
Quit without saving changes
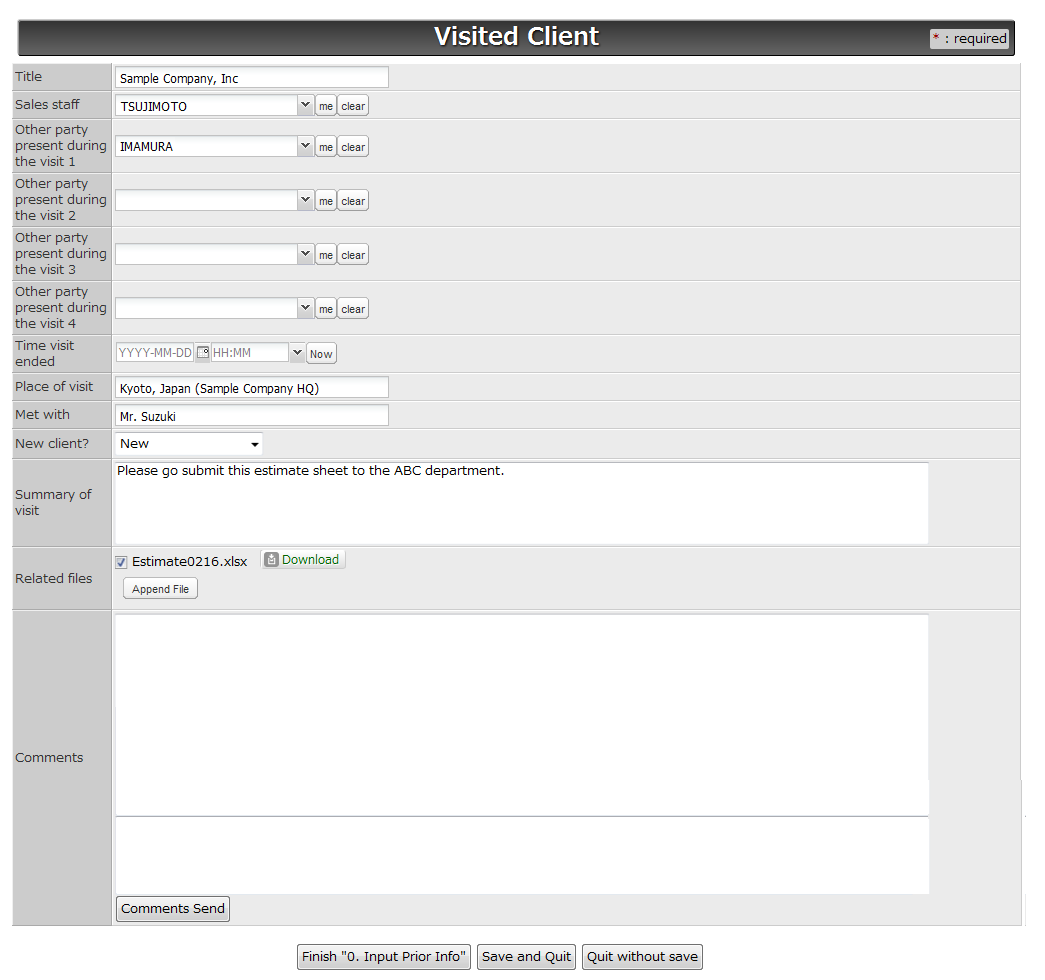[x=641, y=956]
